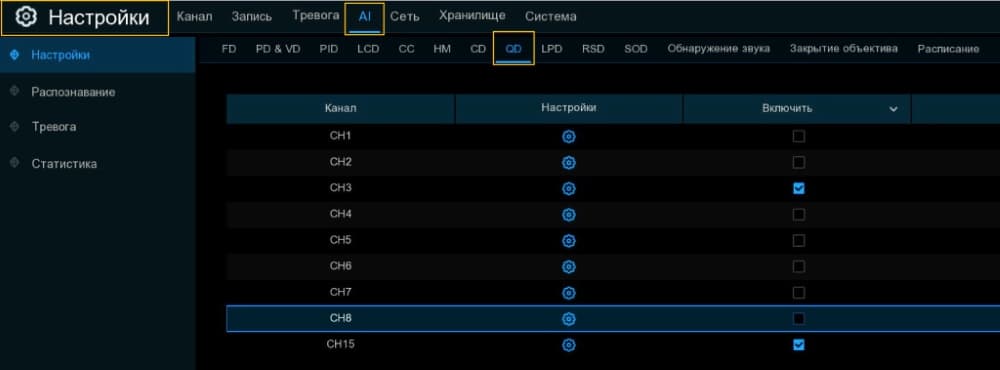
Task: Uncheck the CH3 enable checkbox
Action: pyautogui.click(x=798, y=188)
